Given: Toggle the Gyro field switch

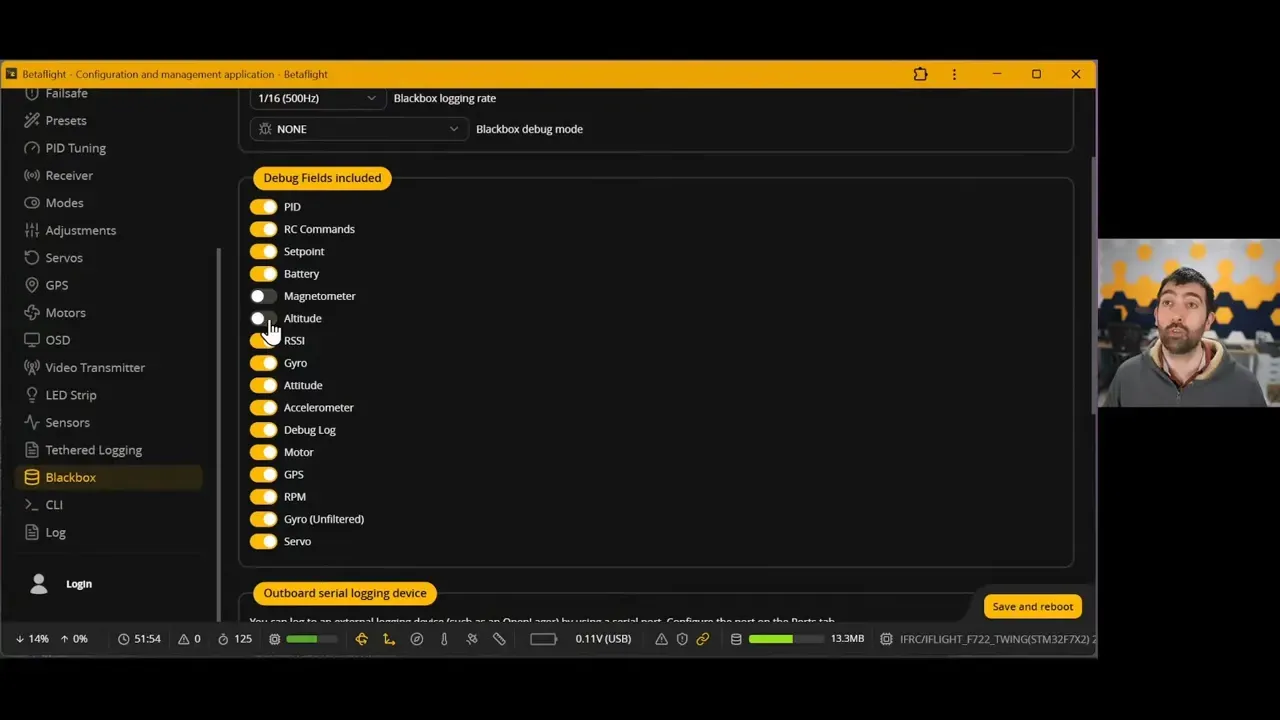Looking at the screenshot, I should point(264,363).
